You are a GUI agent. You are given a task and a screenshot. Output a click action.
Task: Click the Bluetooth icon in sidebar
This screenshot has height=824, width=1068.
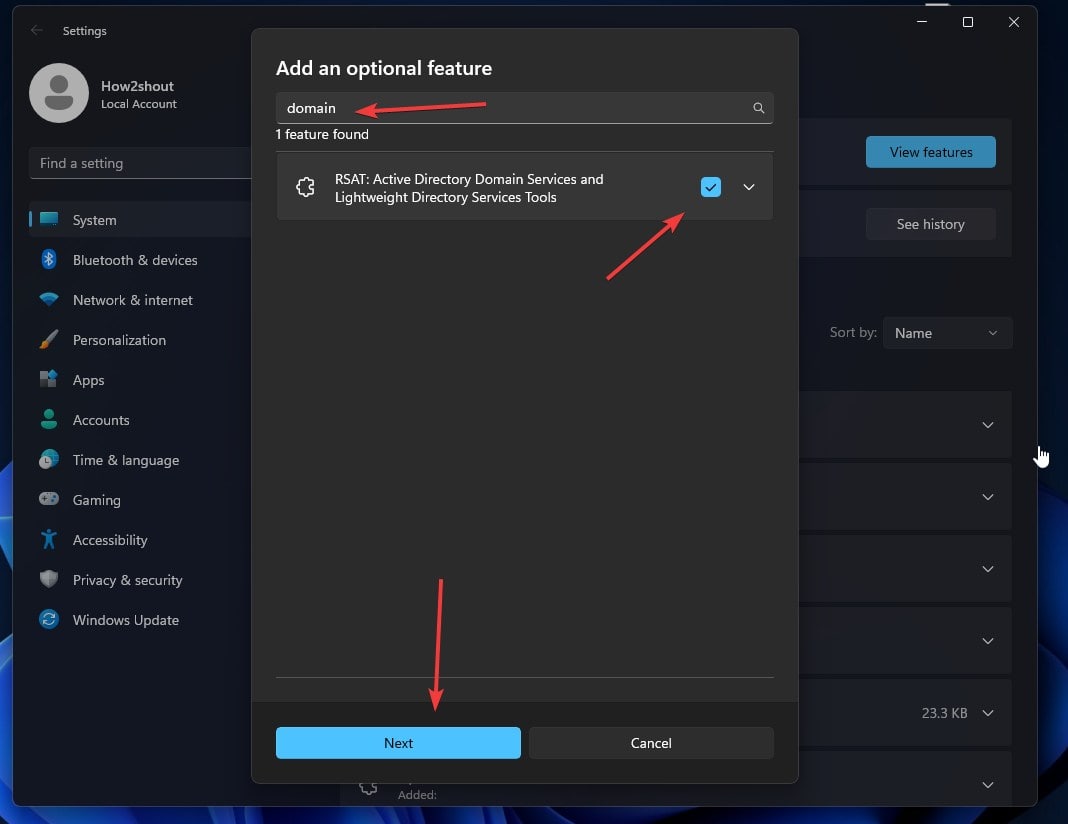[x=48, y=259]
